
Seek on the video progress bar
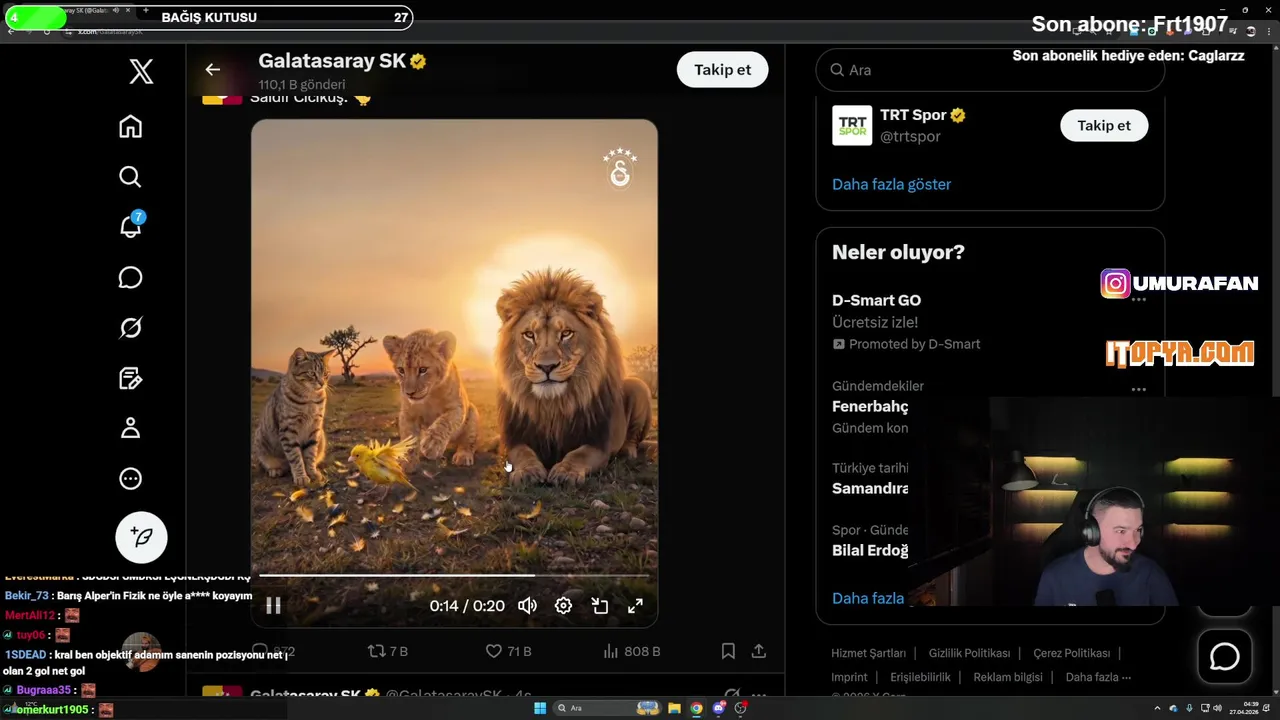coord(454,576)
